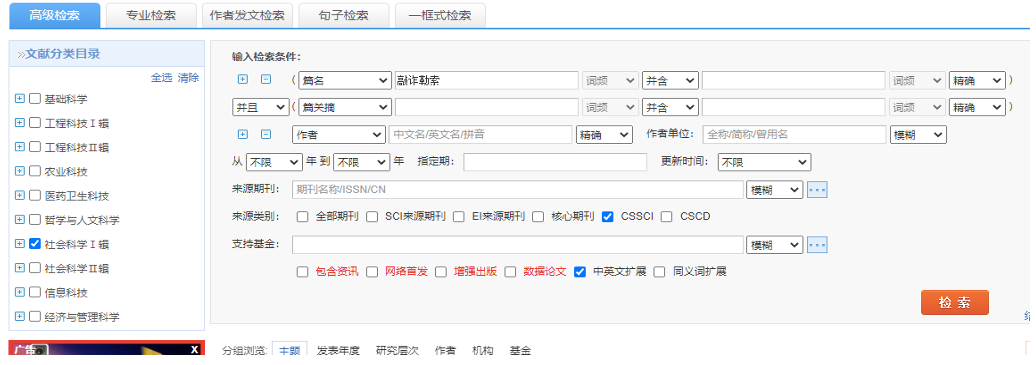Open 模糊 dropdown for 来源期刊
Viewport: 1036px width, 365px height.
[x=774, y=190]
